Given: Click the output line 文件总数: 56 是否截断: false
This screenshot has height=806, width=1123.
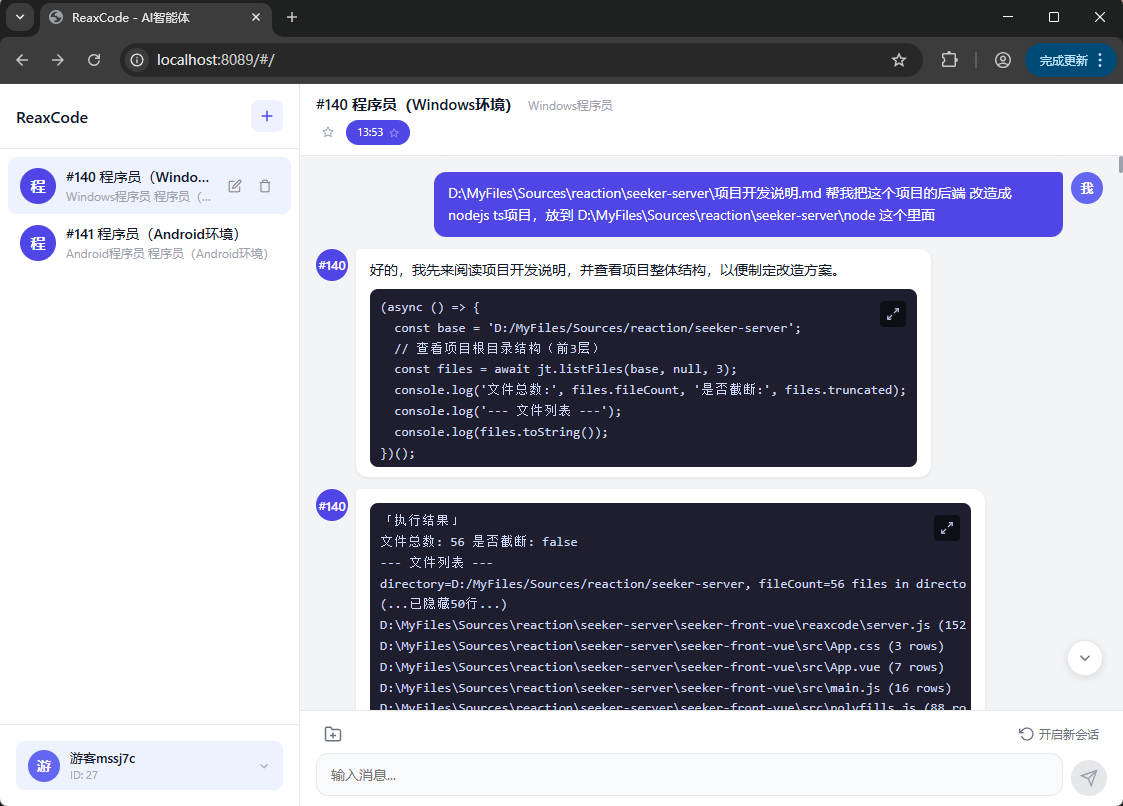Looking at the screenshot, I should [x=478, y=542].
